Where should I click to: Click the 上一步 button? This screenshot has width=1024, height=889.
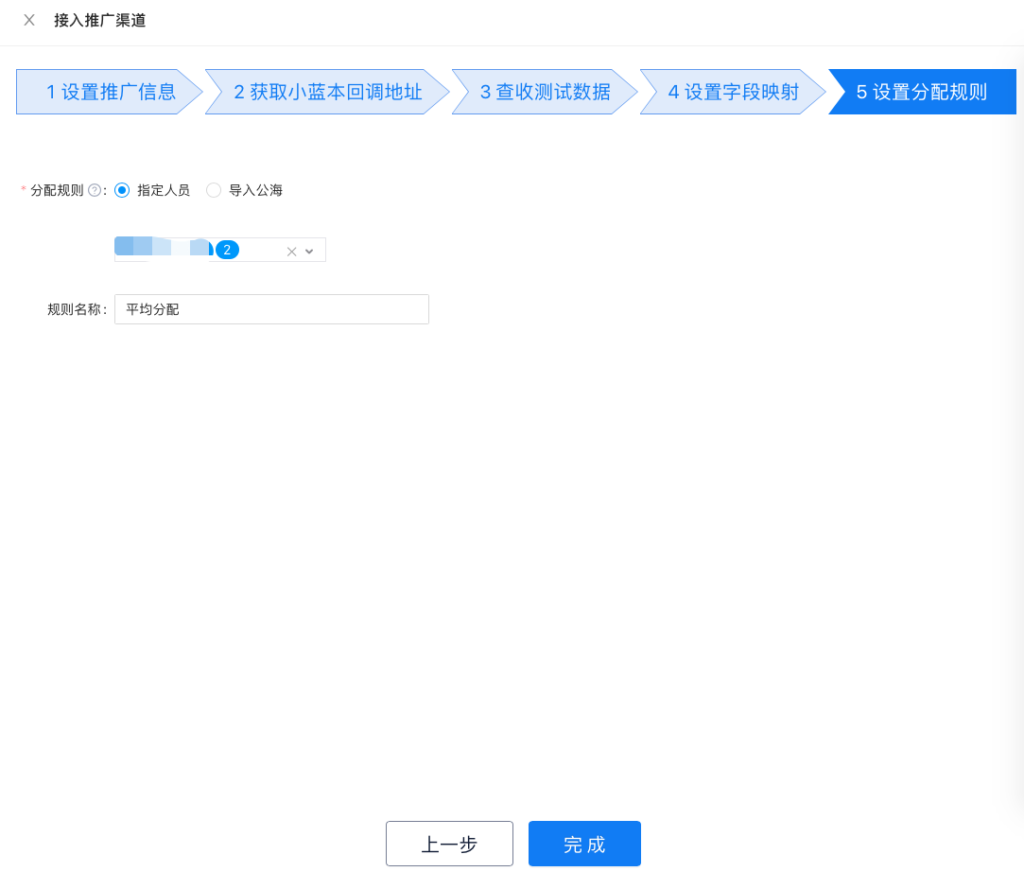coord(449,844)
